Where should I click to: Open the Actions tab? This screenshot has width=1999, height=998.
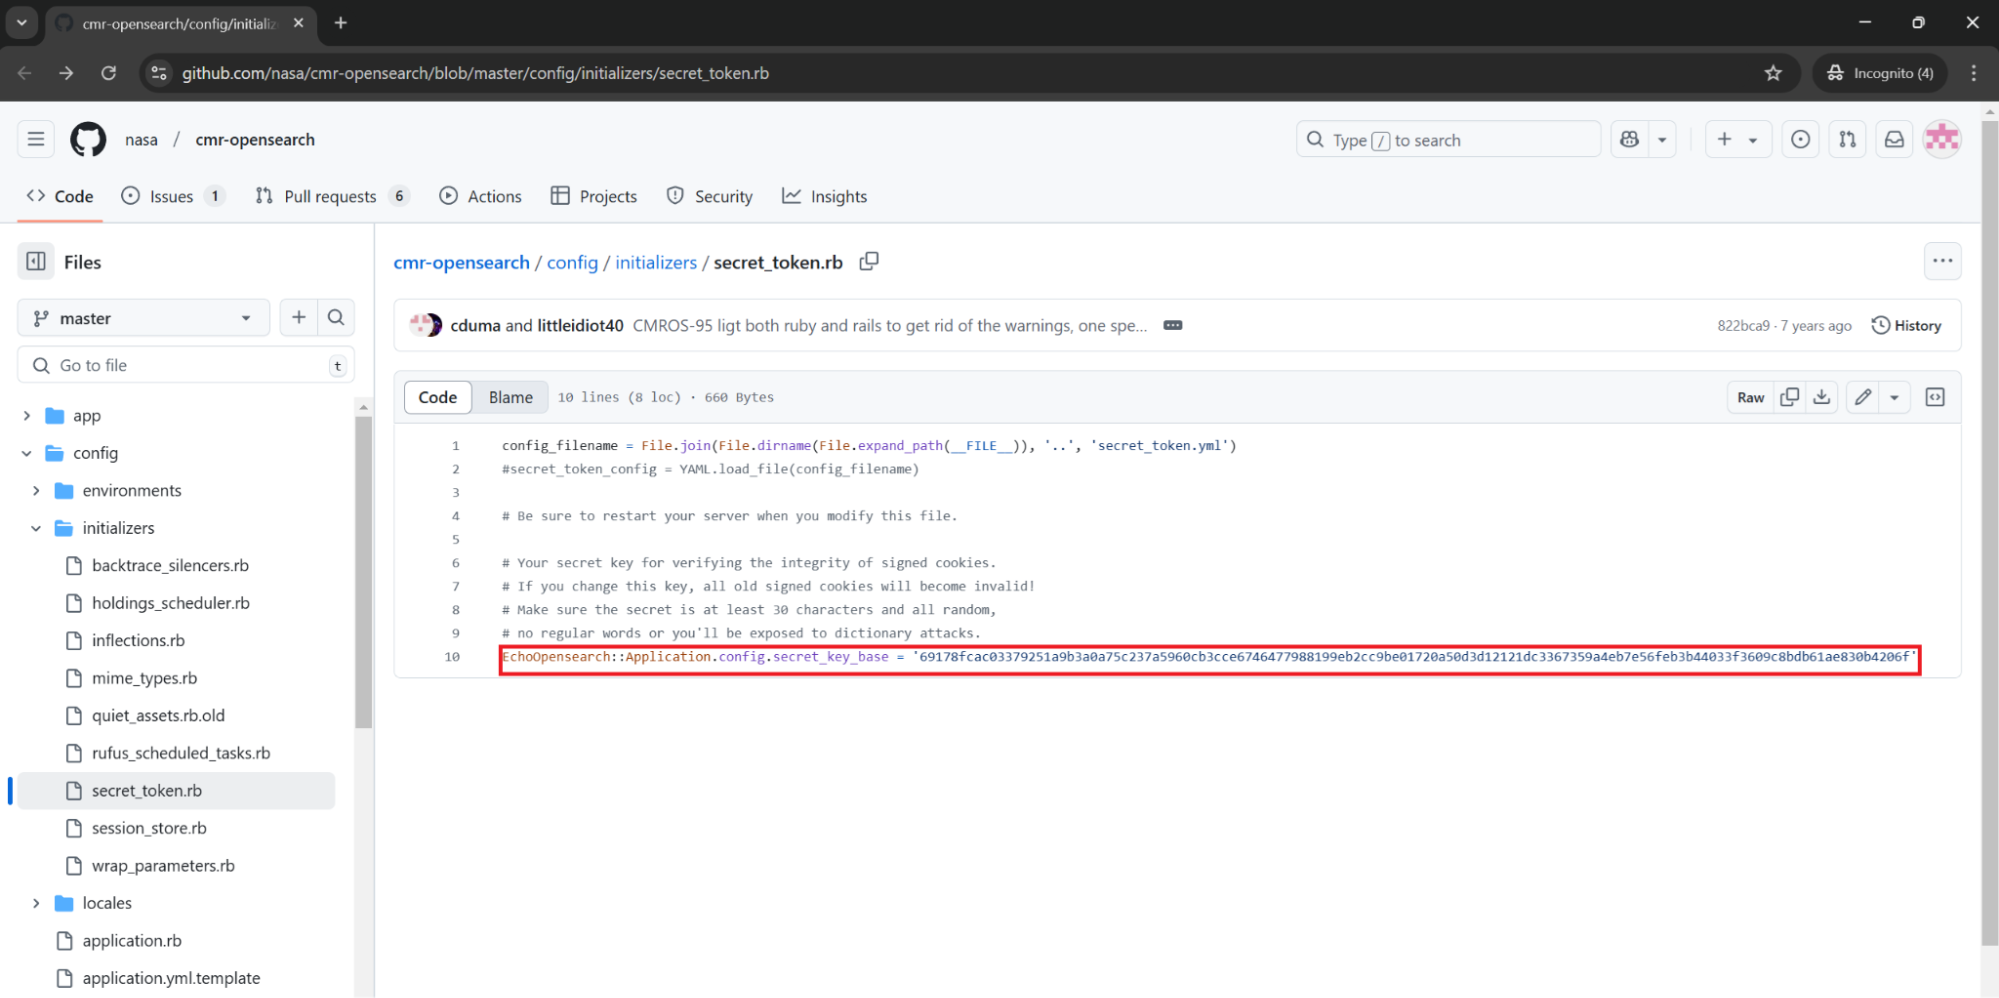[x=480, y=196]
